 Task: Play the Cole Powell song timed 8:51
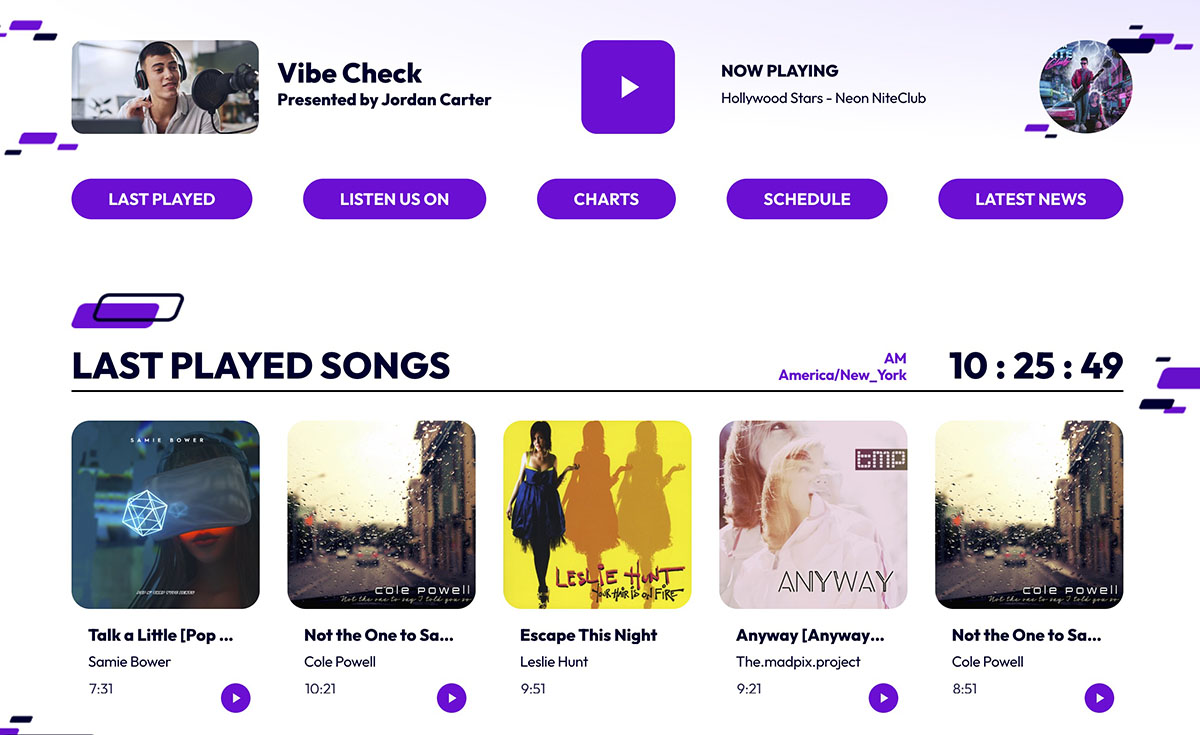[1099, 698]
